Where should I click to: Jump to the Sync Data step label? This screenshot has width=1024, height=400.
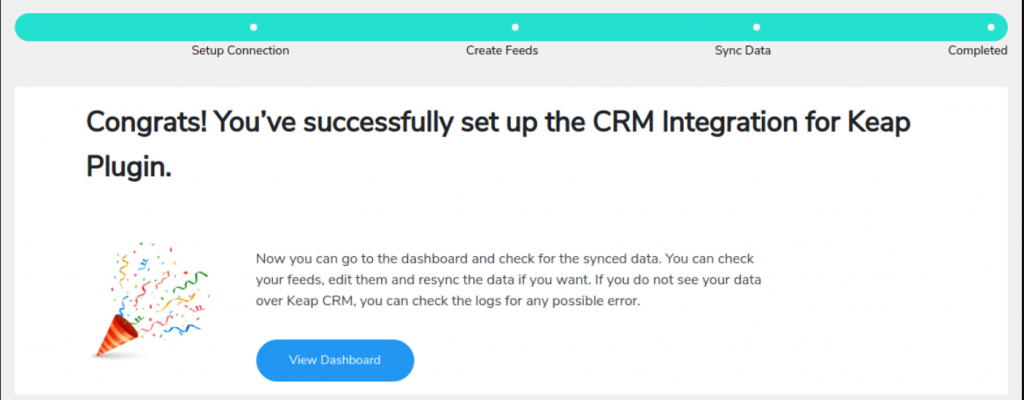(x=743, y=50)
